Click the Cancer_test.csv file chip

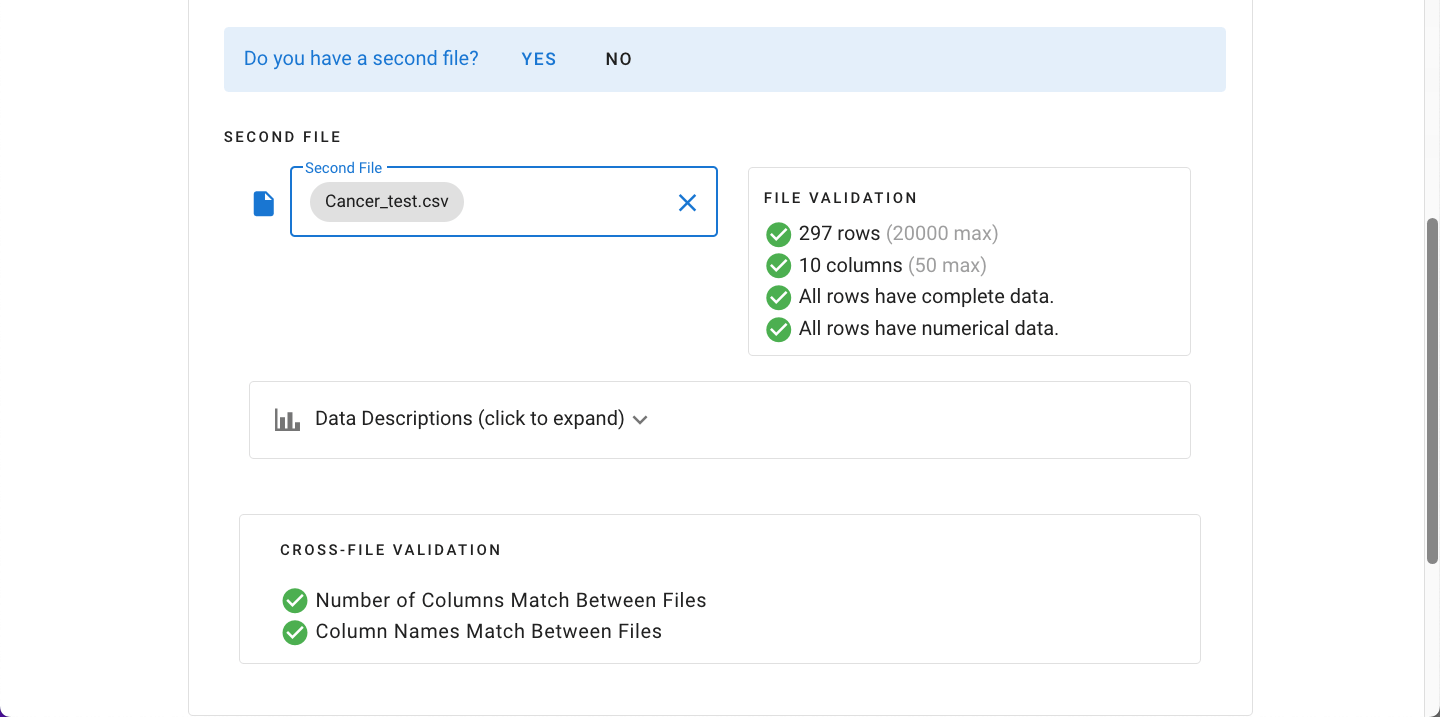coord(387,202)
